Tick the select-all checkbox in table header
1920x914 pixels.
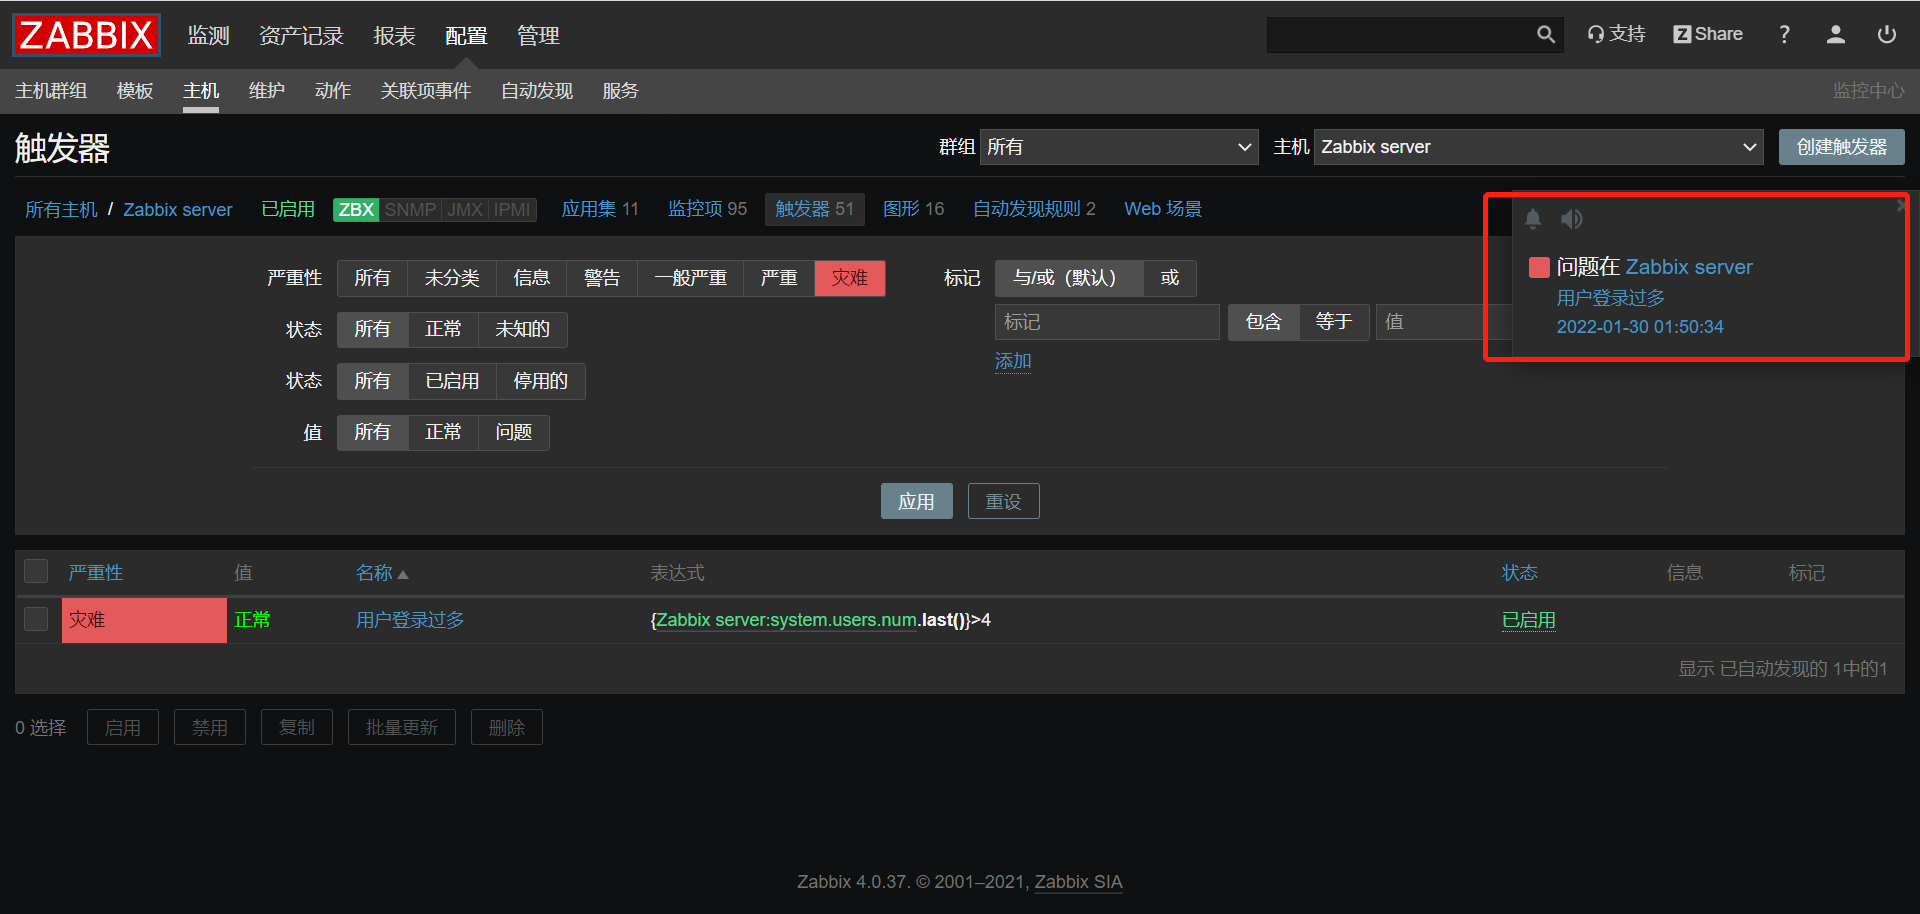pyautogui.click(x=36, y=571)
